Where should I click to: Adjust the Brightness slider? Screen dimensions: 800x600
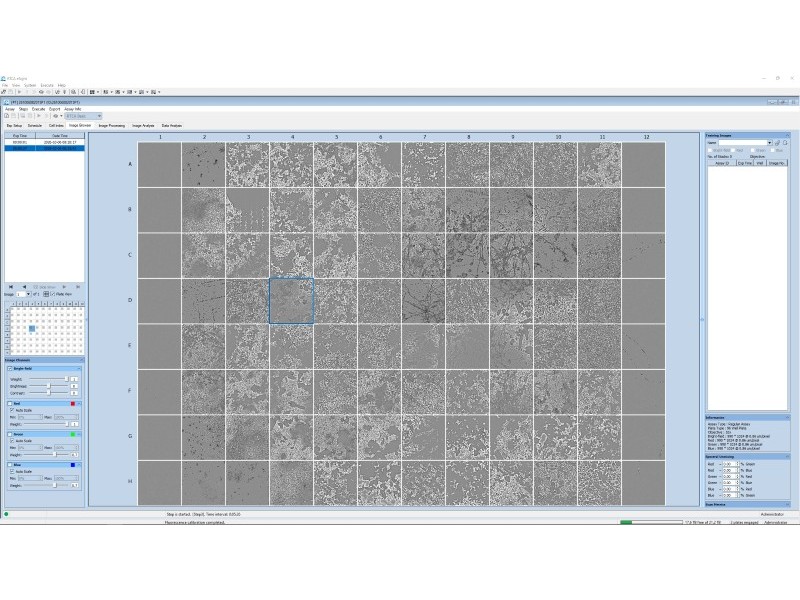pos(48,386)
